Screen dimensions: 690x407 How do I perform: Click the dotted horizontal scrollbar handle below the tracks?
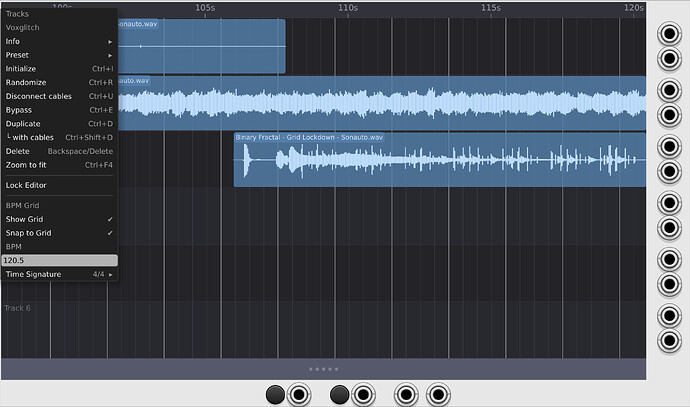click(323, 369)
